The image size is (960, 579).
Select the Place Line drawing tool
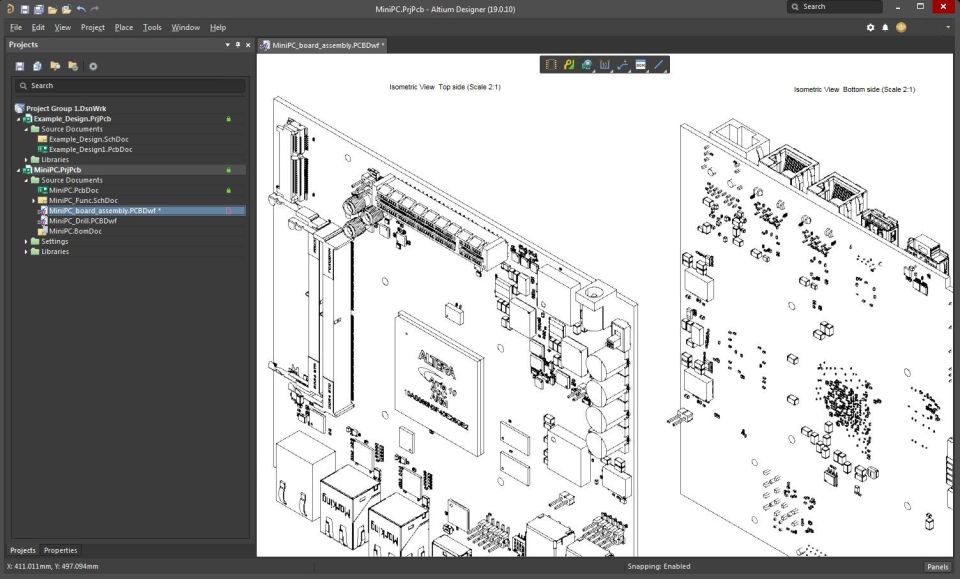657,64
